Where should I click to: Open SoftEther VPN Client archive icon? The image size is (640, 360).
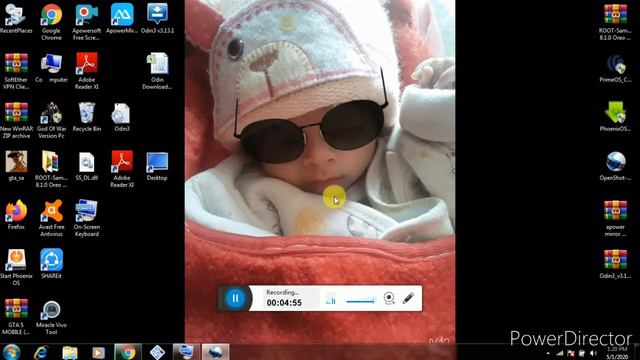coord(16,71)
